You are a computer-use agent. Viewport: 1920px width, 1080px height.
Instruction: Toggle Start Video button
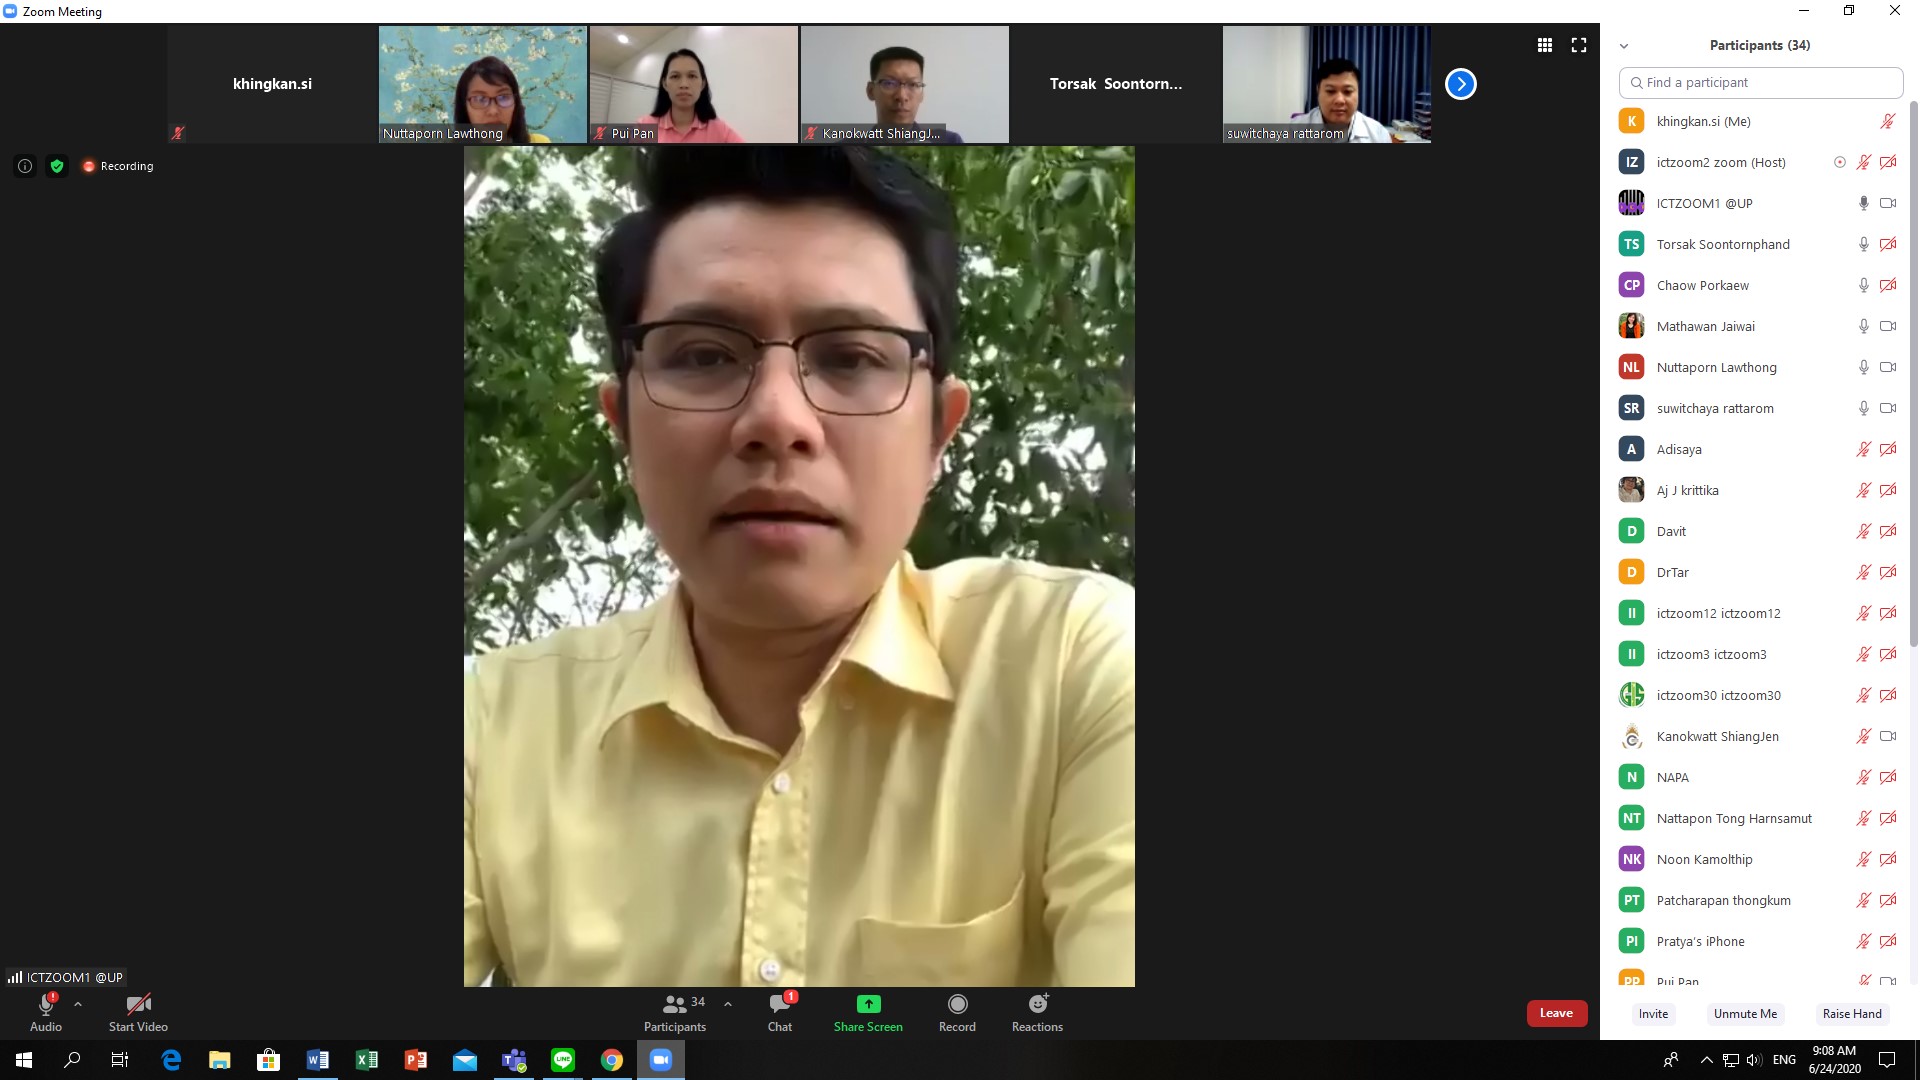(x=138, y=1012)
